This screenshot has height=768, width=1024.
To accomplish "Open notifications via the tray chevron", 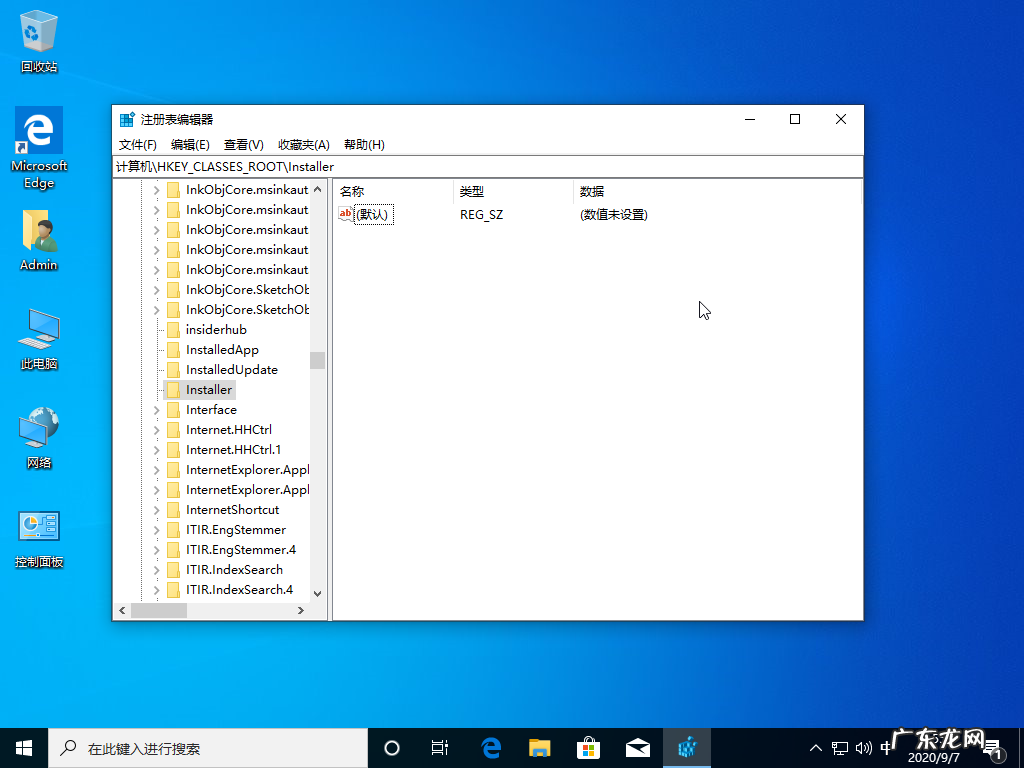I will click(816, 747).
